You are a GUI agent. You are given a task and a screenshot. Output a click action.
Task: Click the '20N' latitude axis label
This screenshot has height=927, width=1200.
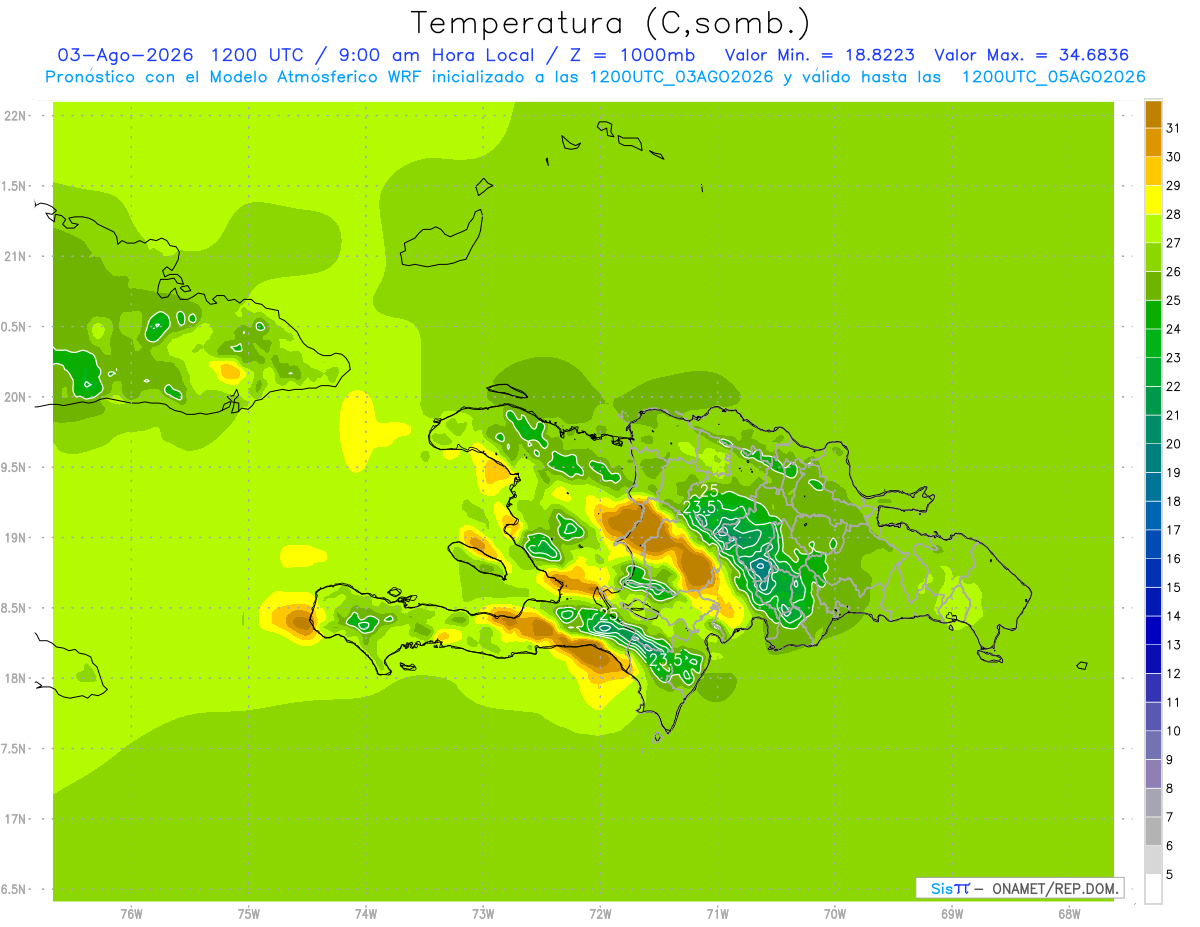[x=15, y=397]
